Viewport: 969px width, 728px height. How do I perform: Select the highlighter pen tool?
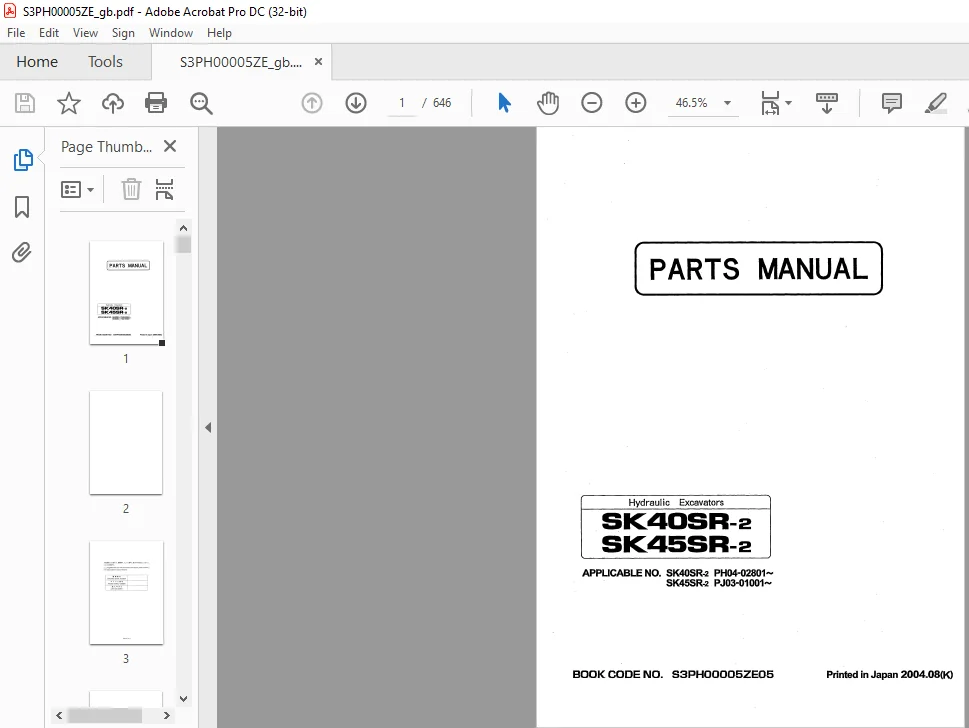tap(936, 103)
